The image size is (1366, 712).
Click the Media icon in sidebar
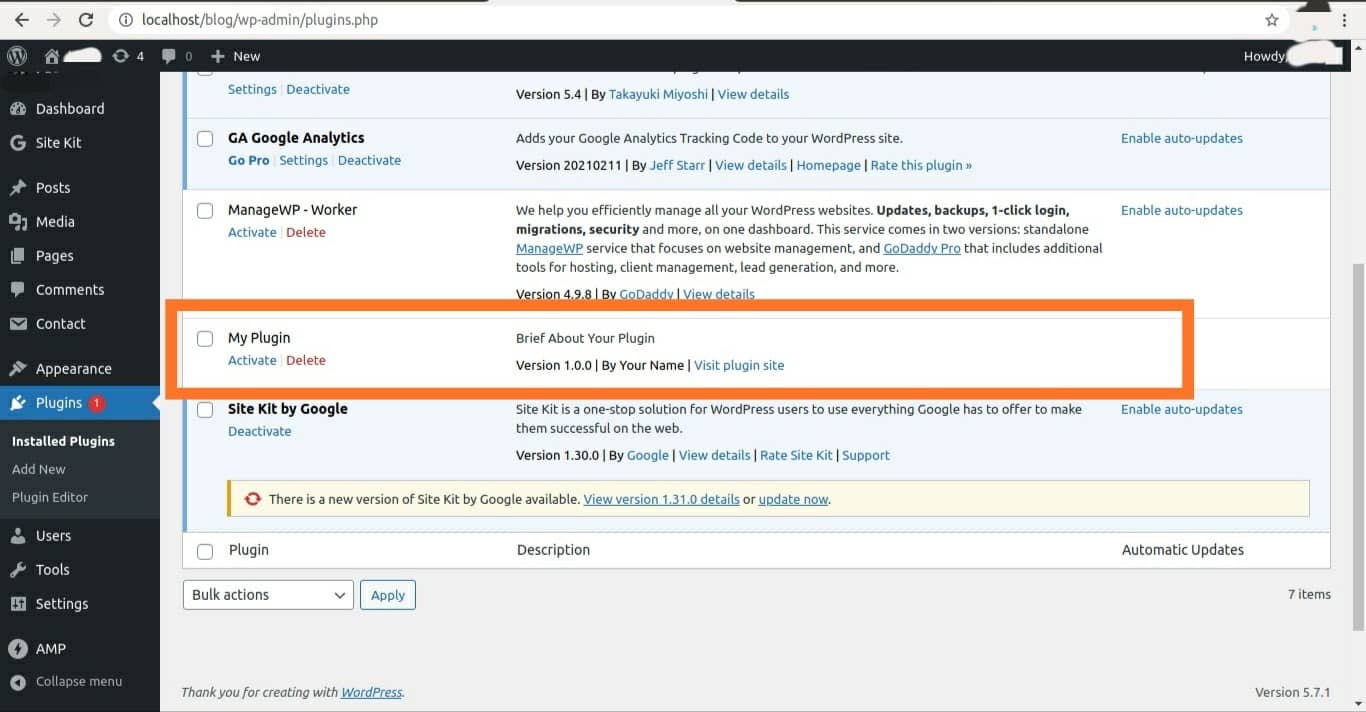[x=18, y=222]
